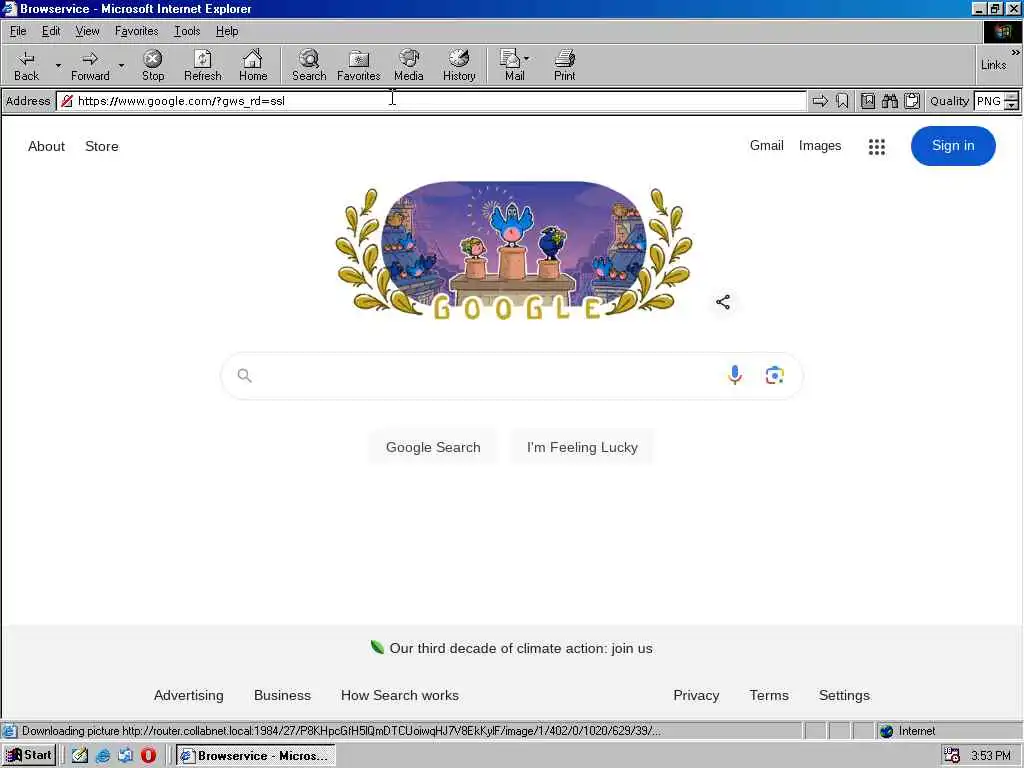
Task: Show the History panel
Action: click(x=459, y=65)
